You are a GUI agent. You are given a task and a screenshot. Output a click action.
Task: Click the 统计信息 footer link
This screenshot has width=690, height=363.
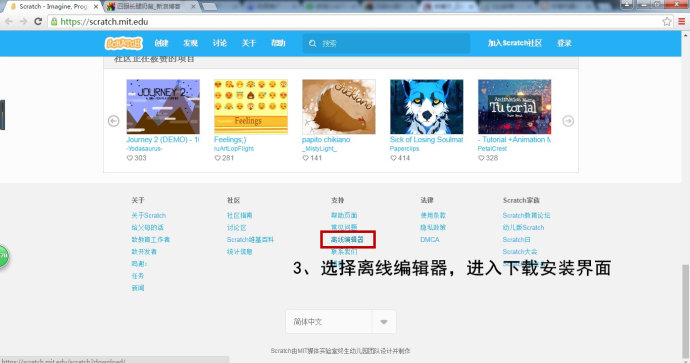pos(239,252)
